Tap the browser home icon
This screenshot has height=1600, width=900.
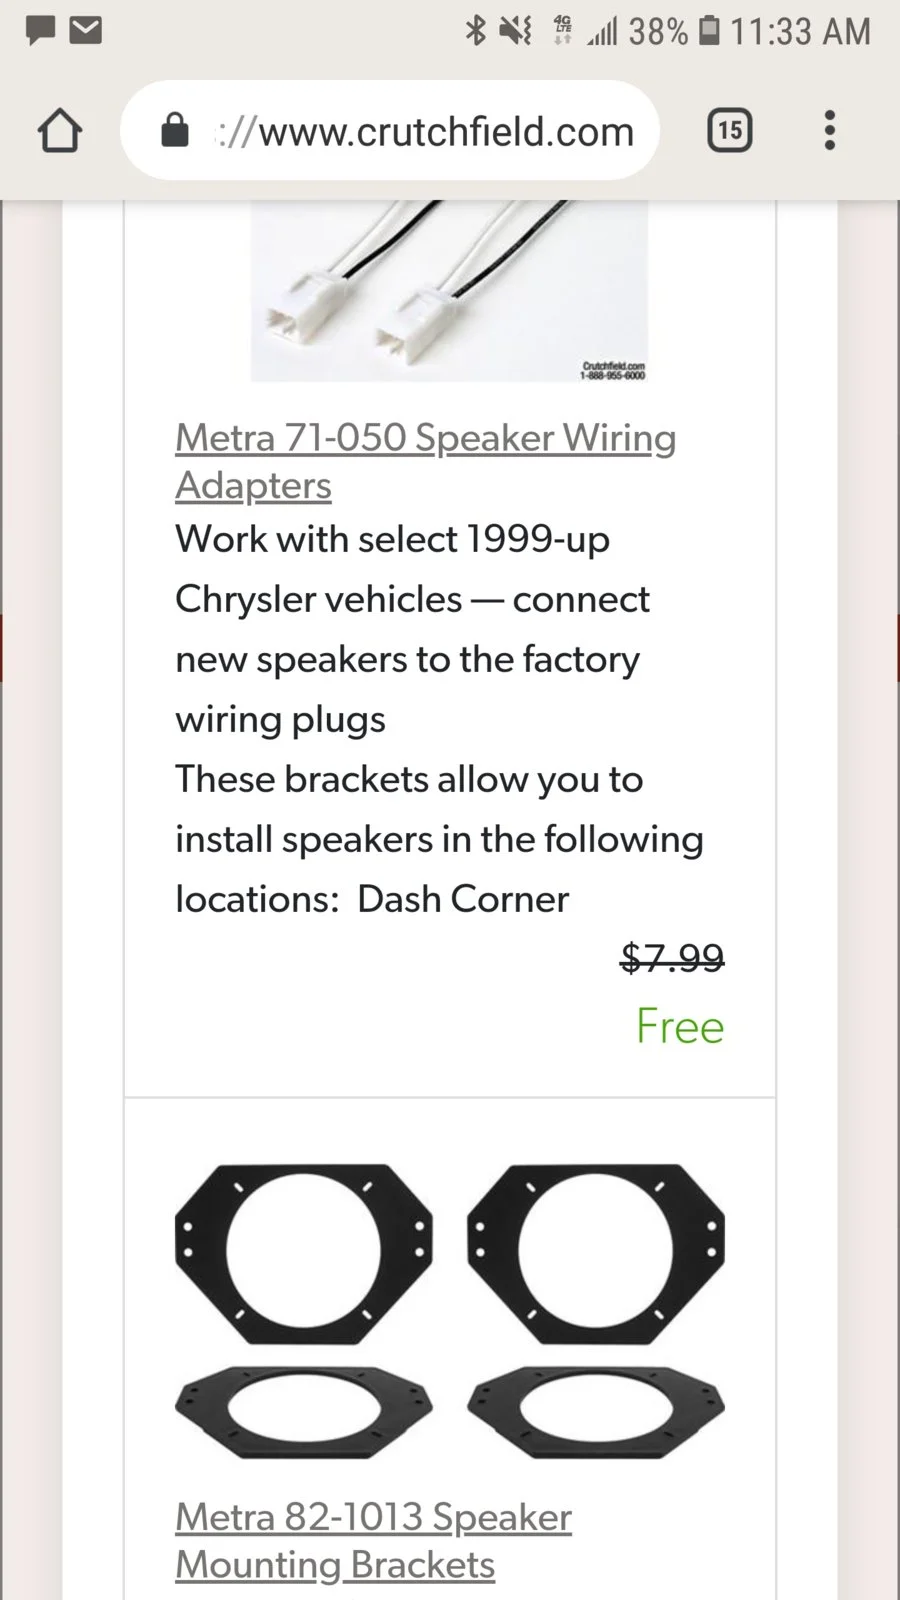point(60,131)
